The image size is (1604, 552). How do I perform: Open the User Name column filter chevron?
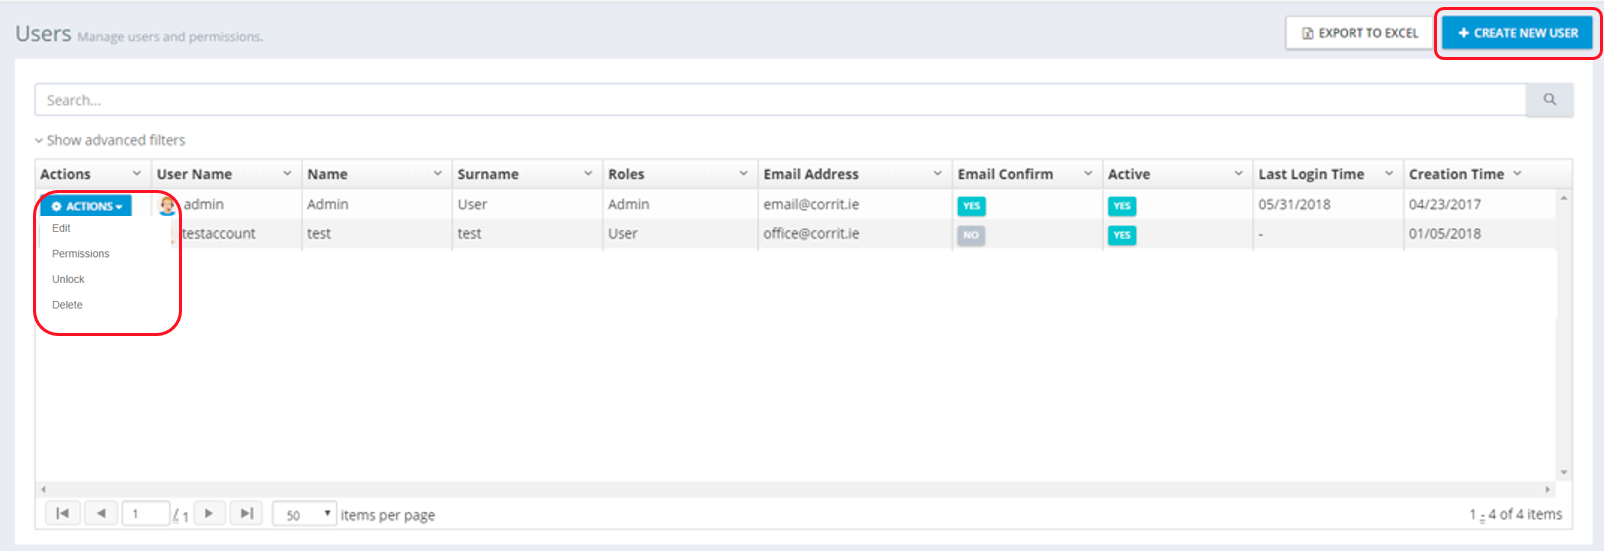click(287, 174)
